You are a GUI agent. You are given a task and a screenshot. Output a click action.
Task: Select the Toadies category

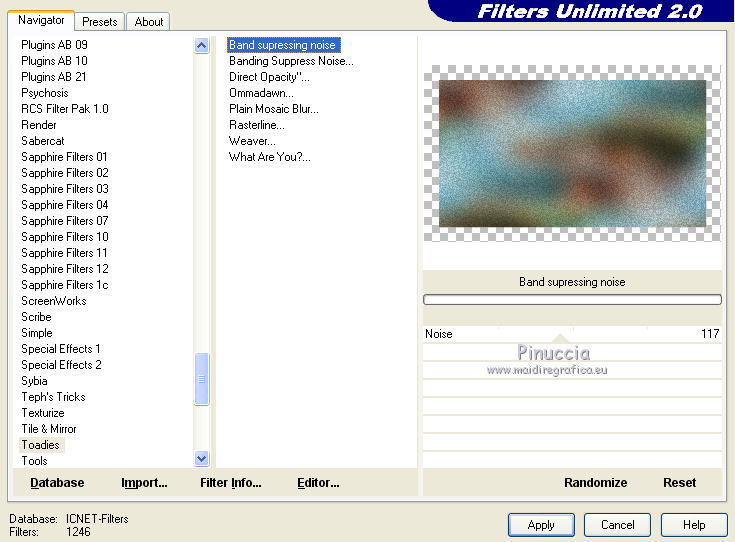point(40,444)
